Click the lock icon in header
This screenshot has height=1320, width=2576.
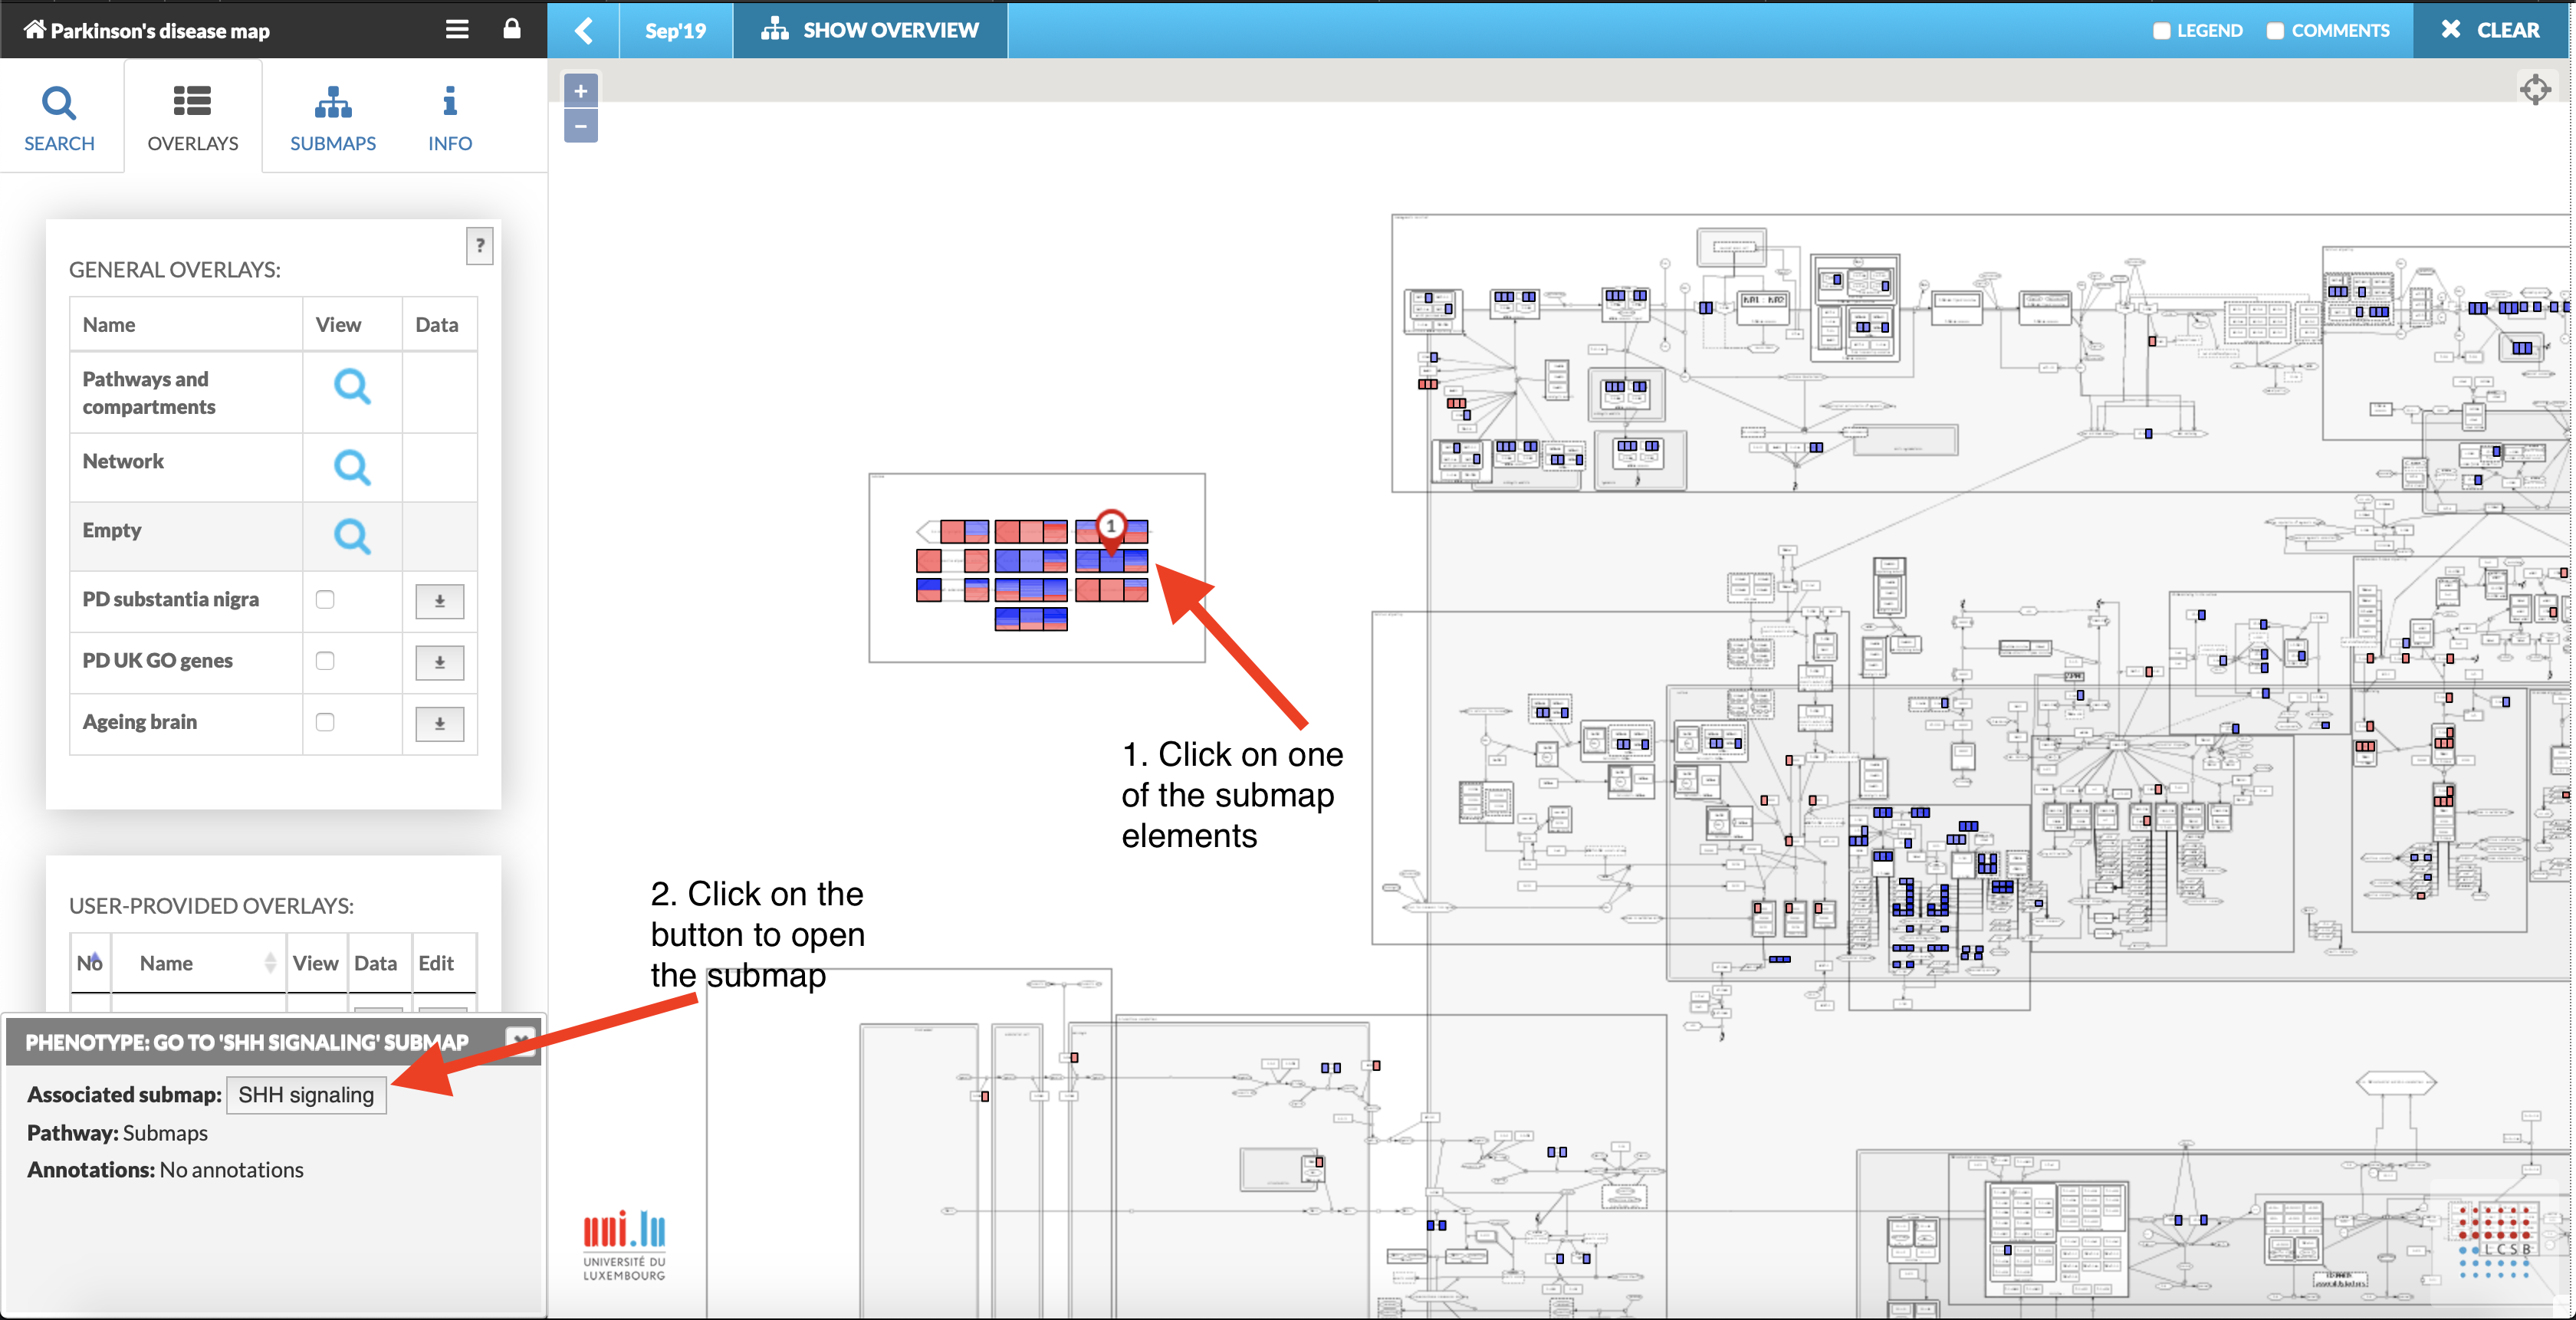click(511, 29)
